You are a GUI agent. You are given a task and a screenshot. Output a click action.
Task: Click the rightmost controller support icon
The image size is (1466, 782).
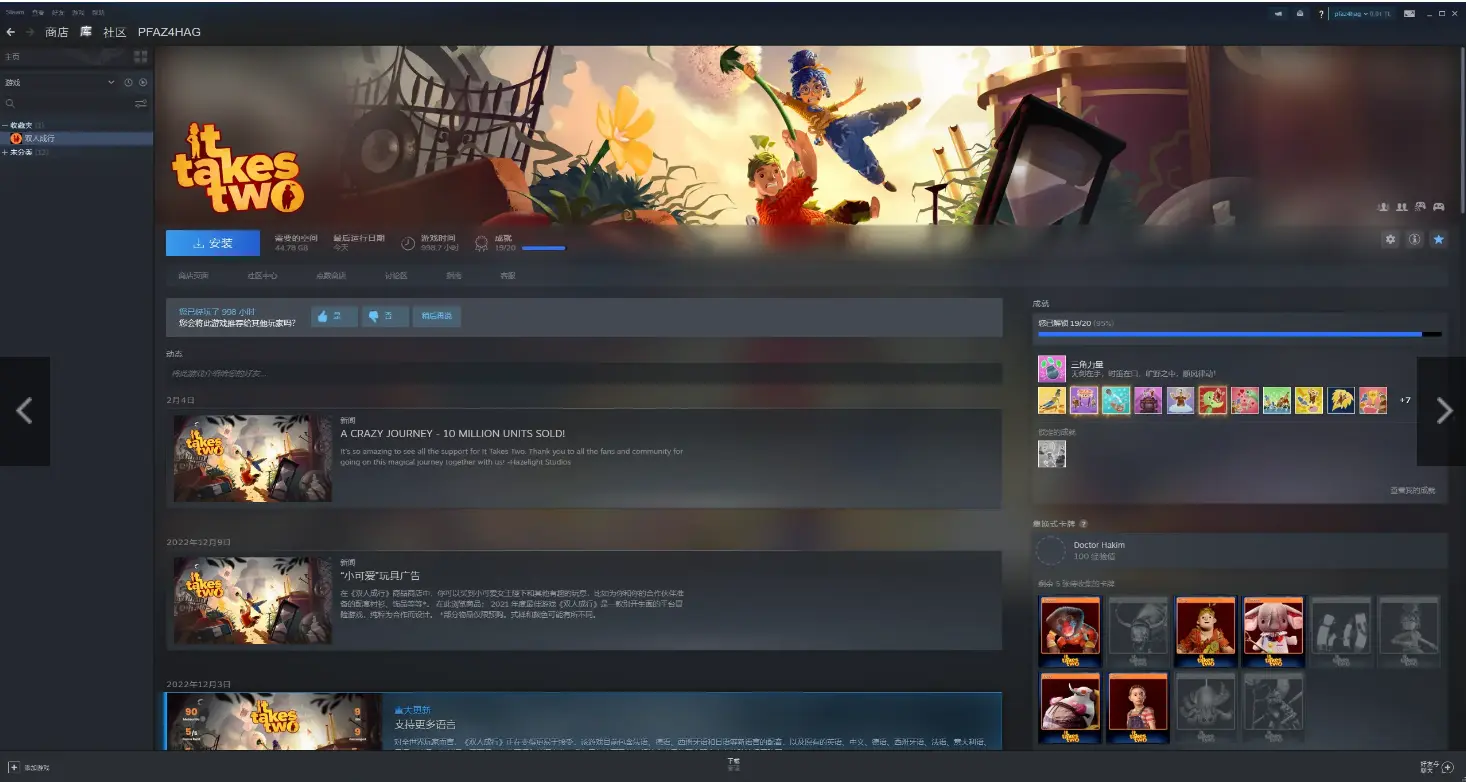click(x=1438, y=207)
